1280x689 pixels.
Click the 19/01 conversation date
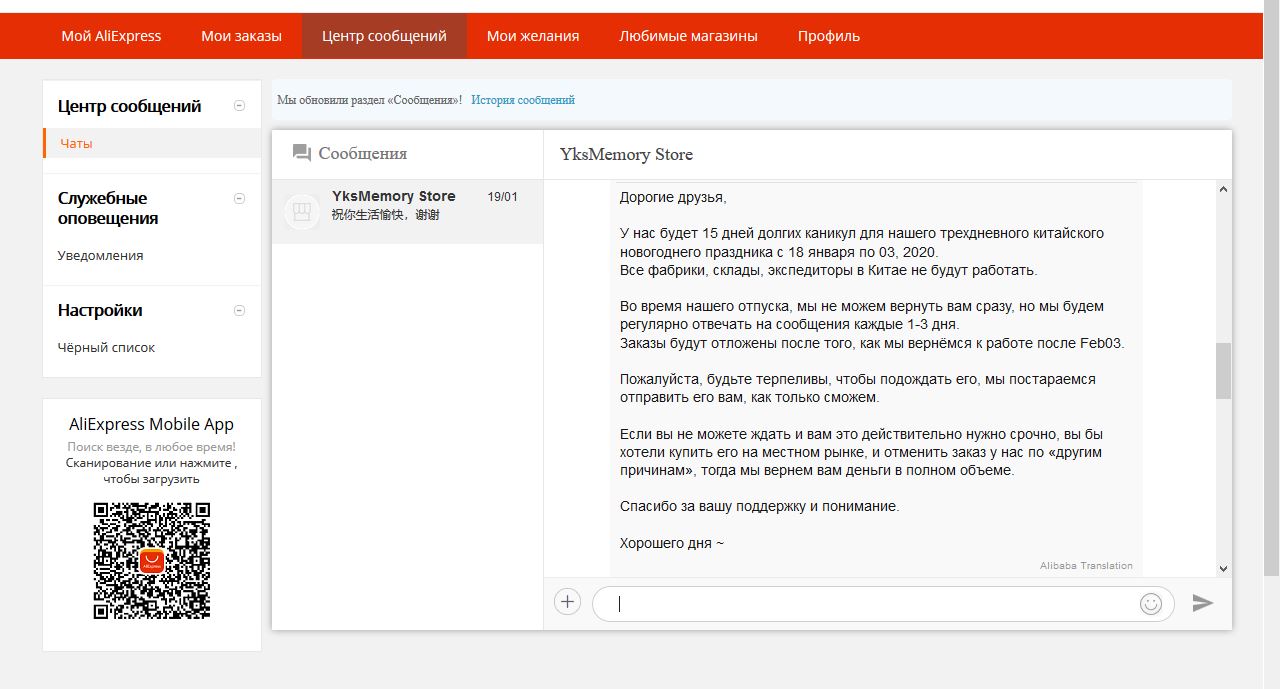coord(502,197)
